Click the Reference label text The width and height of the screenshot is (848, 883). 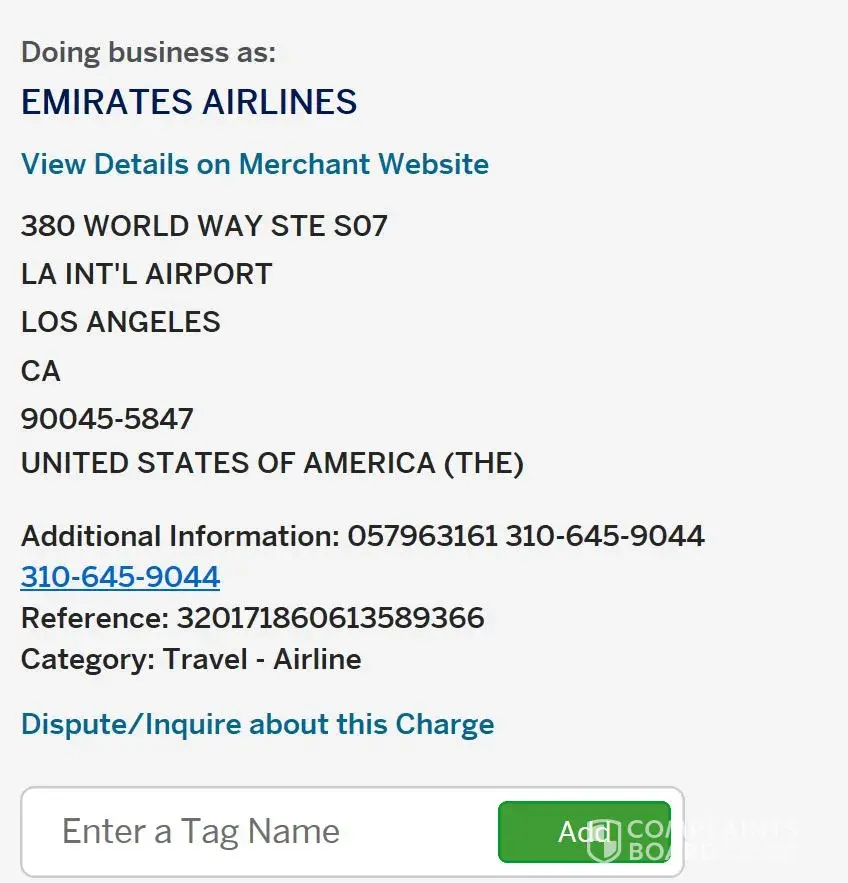pyautogui.click(x=95, y=618)
